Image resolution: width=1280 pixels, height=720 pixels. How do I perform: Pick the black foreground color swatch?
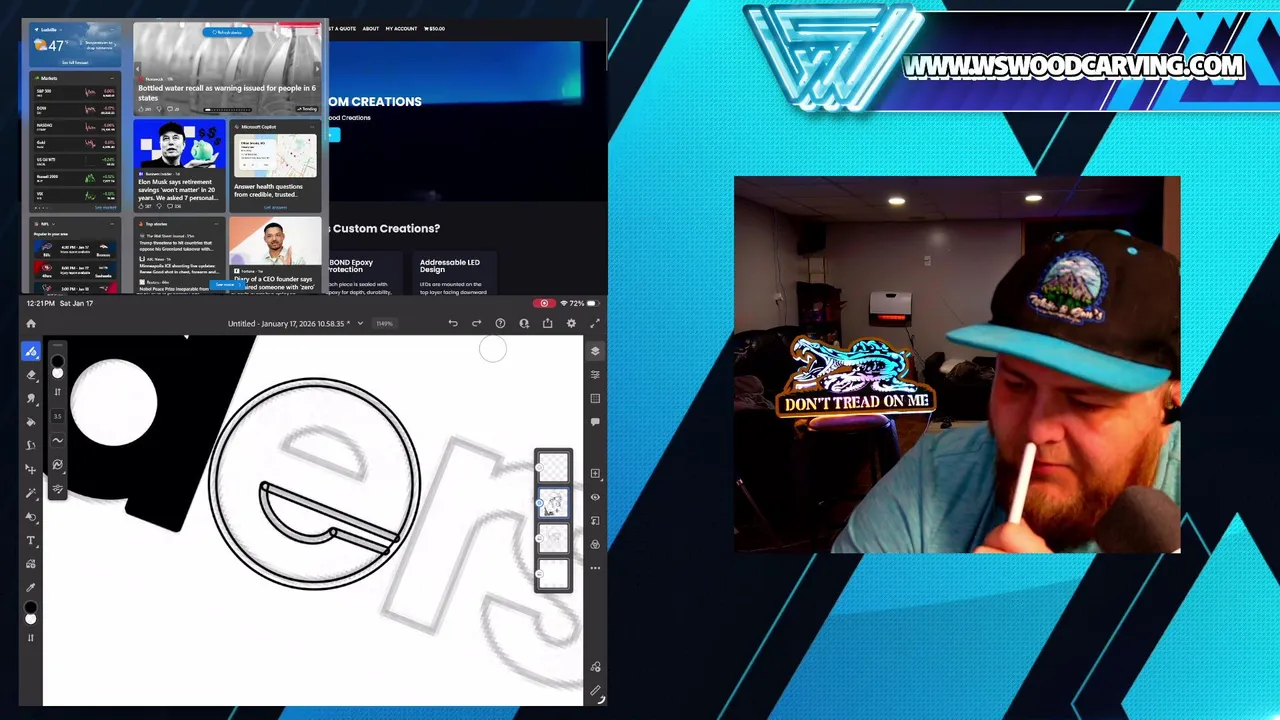(x=31, y=609)
